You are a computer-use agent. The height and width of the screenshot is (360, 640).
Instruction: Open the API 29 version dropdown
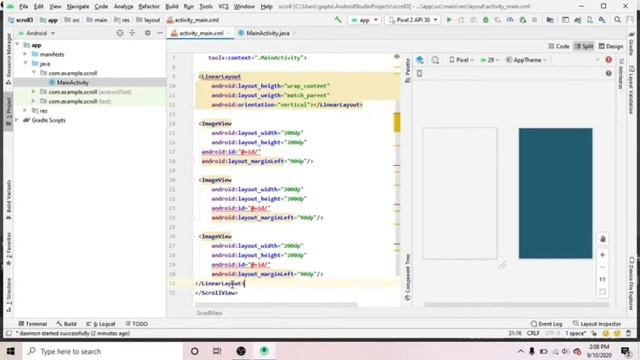490,60
